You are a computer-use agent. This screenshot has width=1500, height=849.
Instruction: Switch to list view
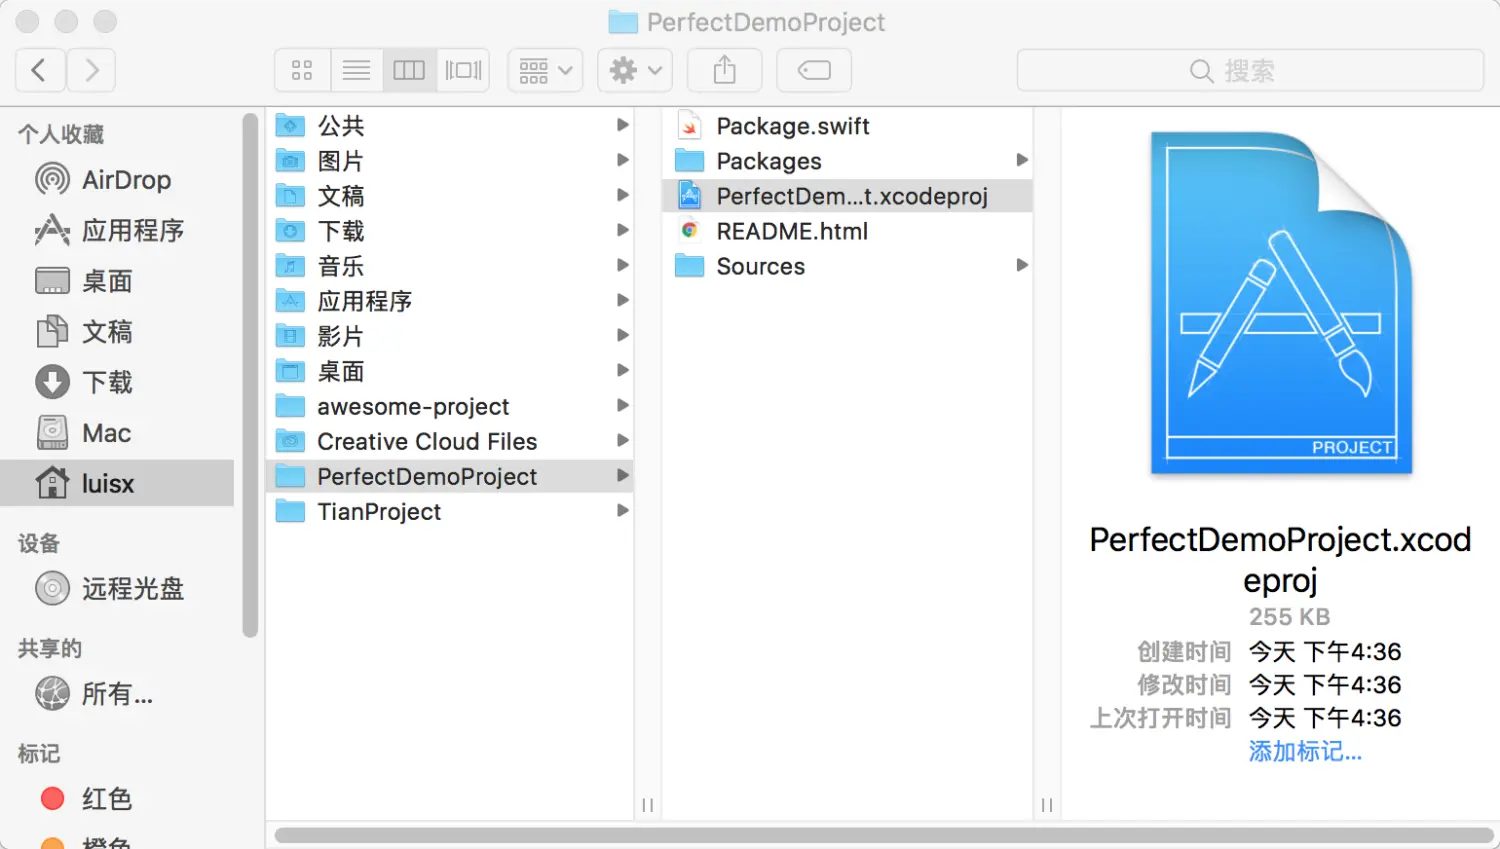coord(356,70)
